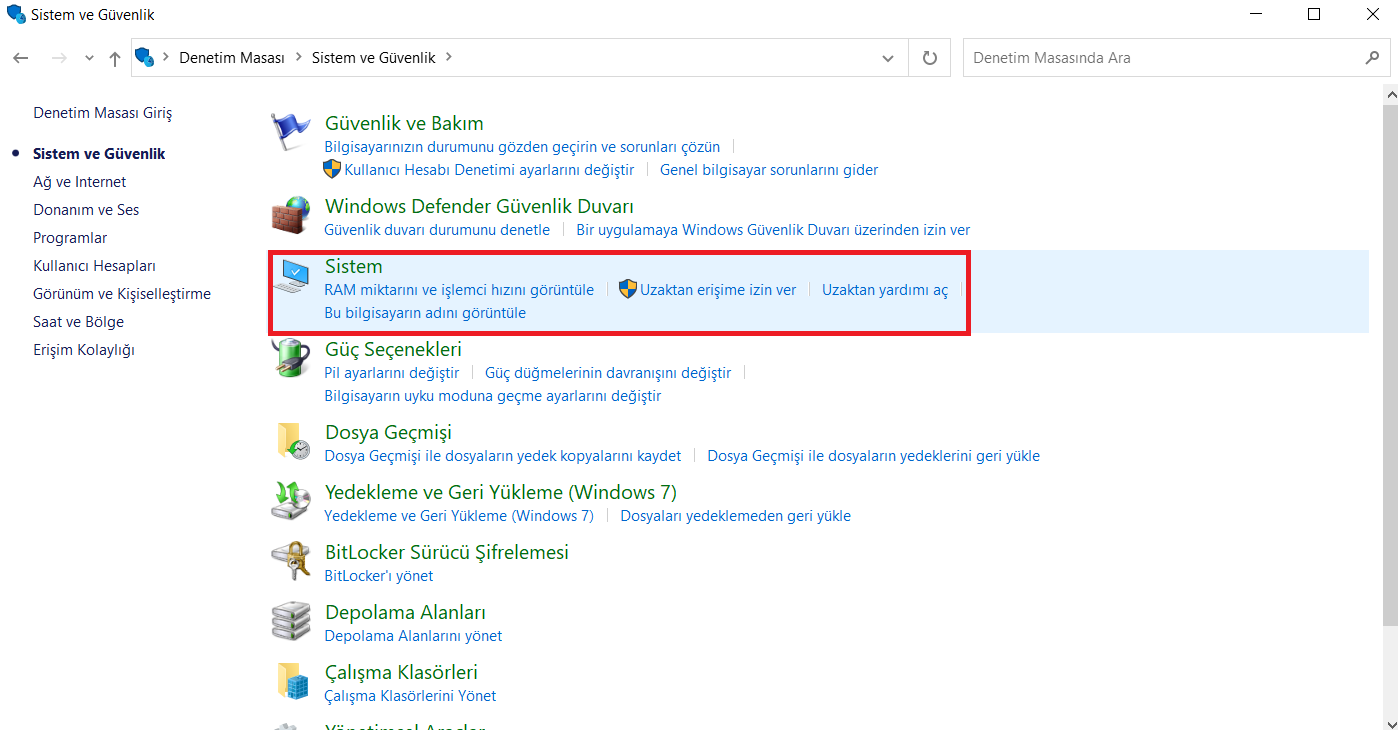The width and height of the screenshot is (1398, 730).
Task: Open Saat ve Bölge category
Action: click(78, 322)
